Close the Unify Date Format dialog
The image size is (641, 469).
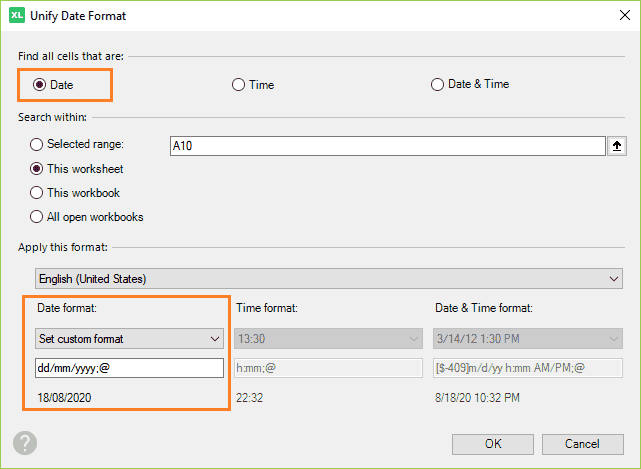[x=625, y=16]
